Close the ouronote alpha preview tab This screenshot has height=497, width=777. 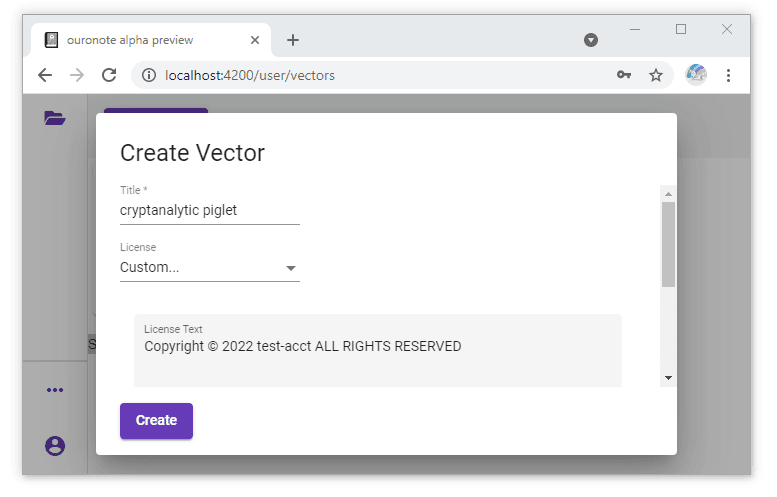coord(255,40)
